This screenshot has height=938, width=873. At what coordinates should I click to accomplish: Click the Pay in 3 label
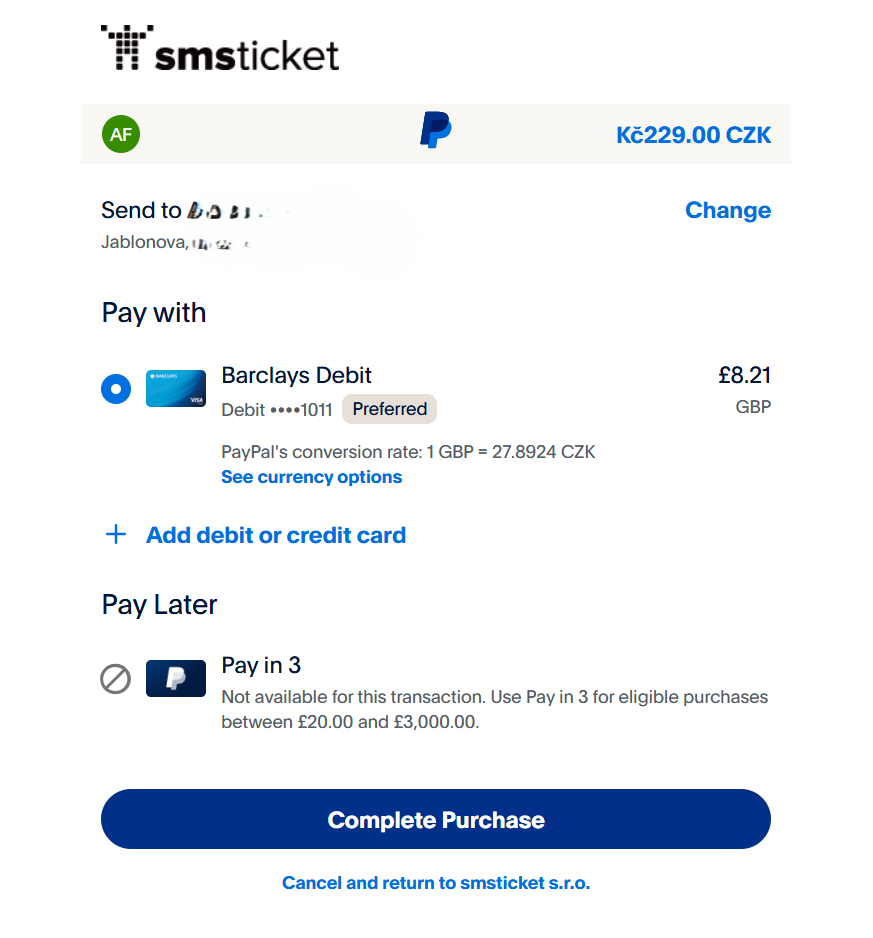(261, 665)
